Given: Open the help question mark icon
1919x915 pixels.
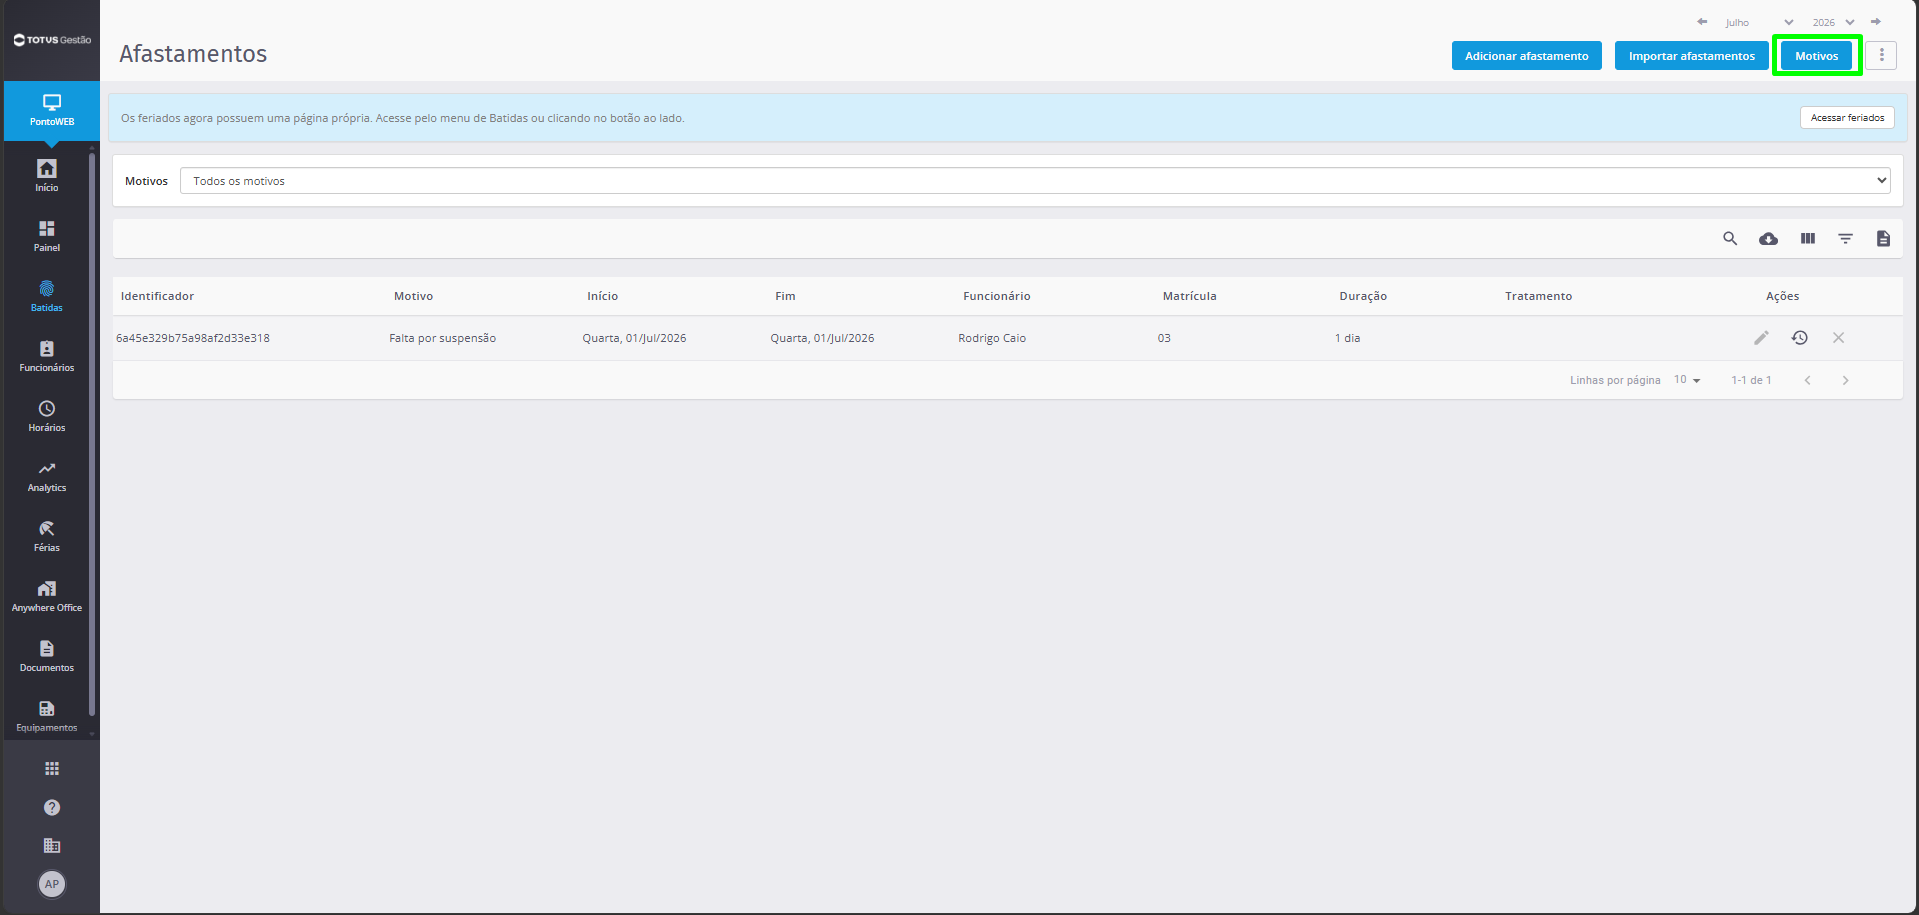Looking at the screenshot, I should click(x=52, y=807).
